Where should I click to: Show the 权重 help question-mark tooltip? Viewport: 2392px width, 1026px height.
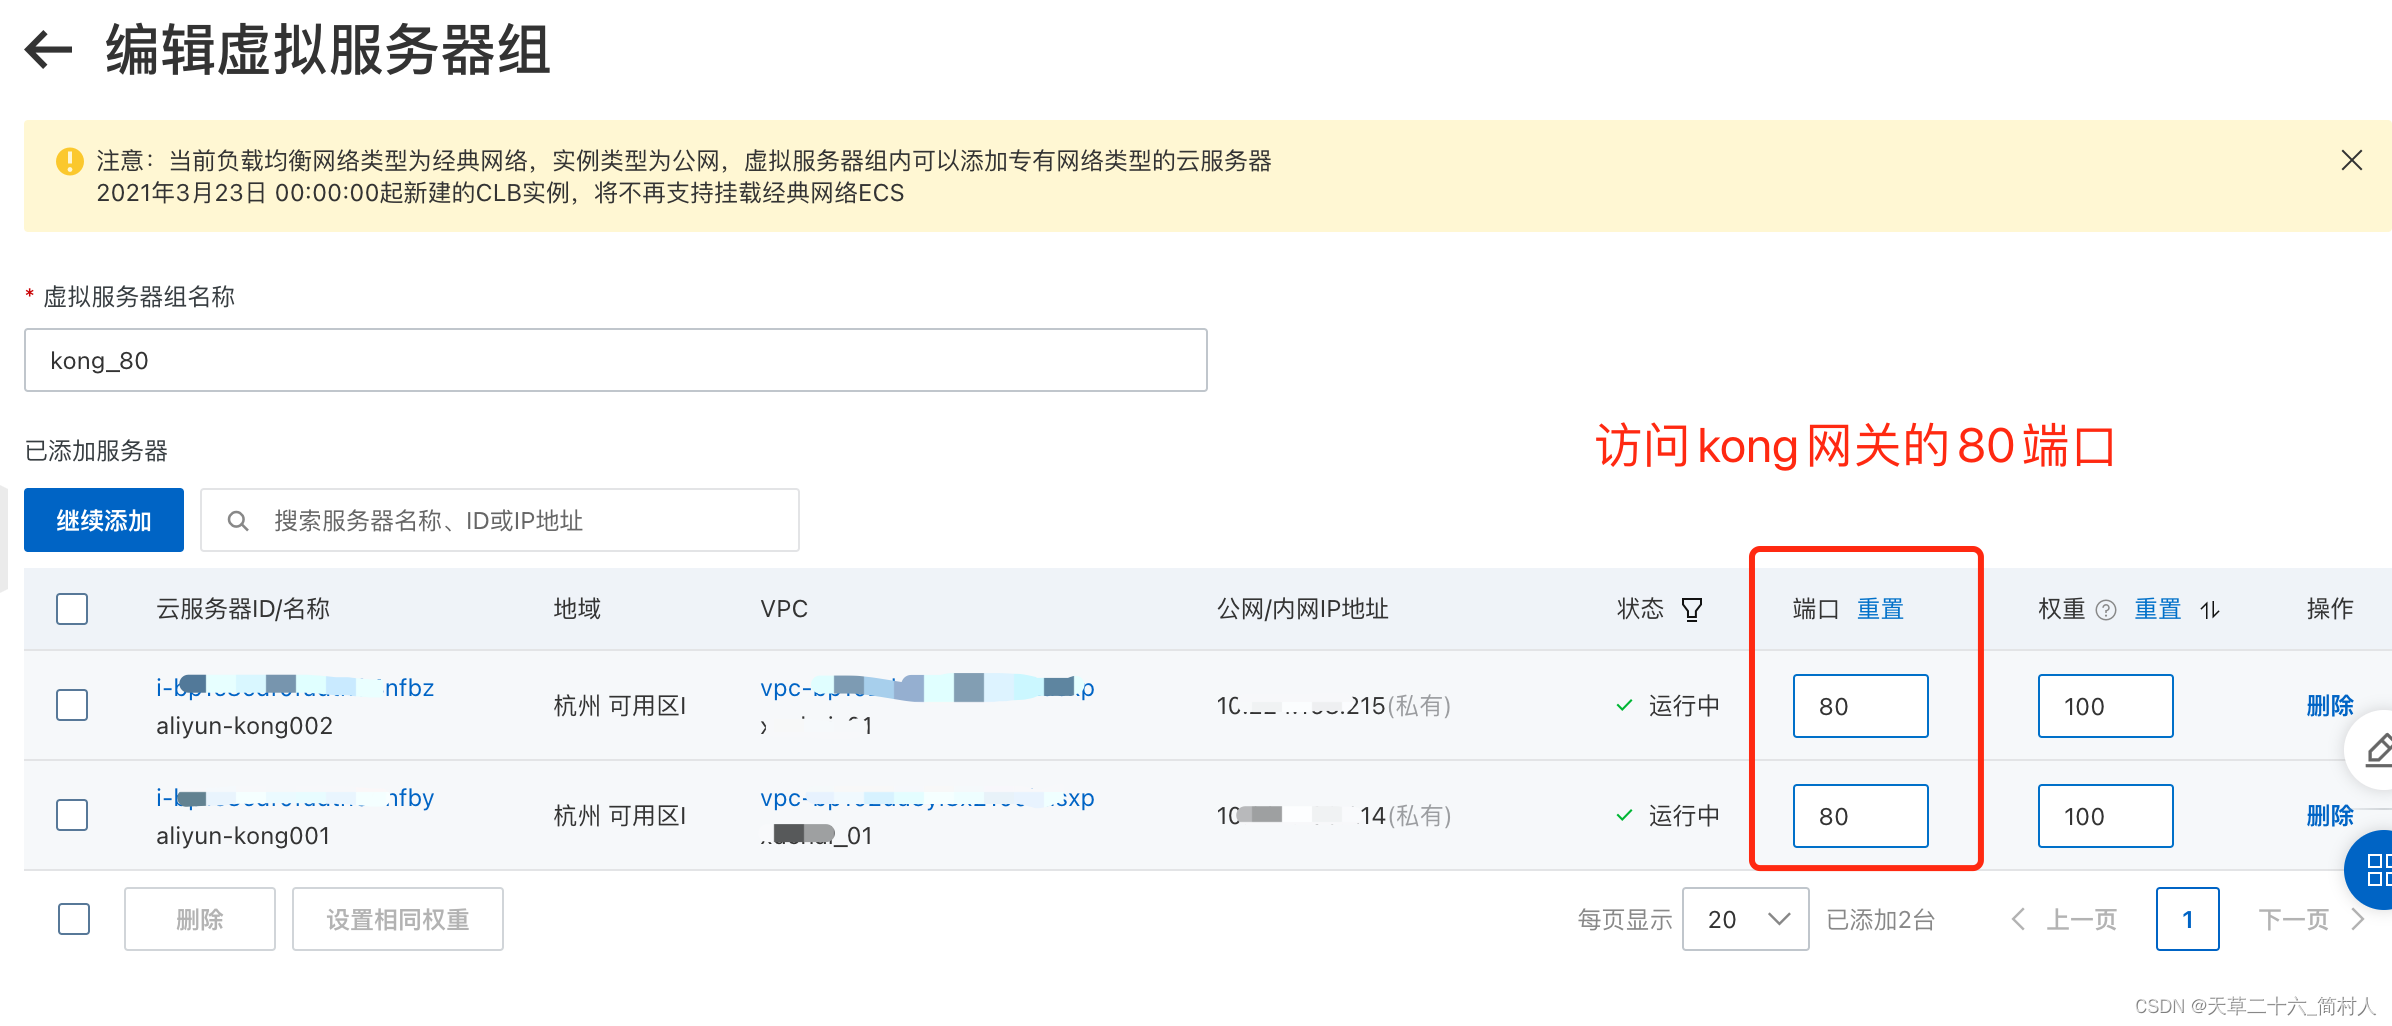click(2106, 610)
